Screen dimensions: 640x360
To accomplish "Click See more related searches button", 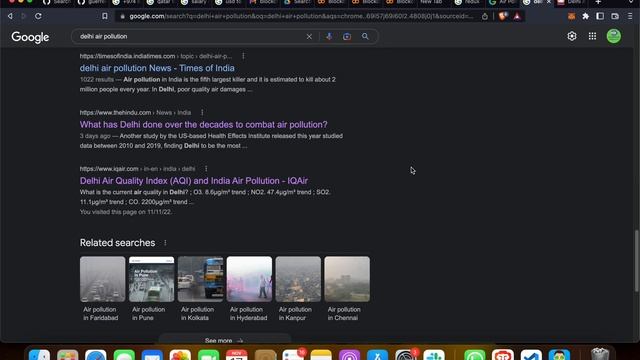I will pyautogui.click(x=224, y=339).
